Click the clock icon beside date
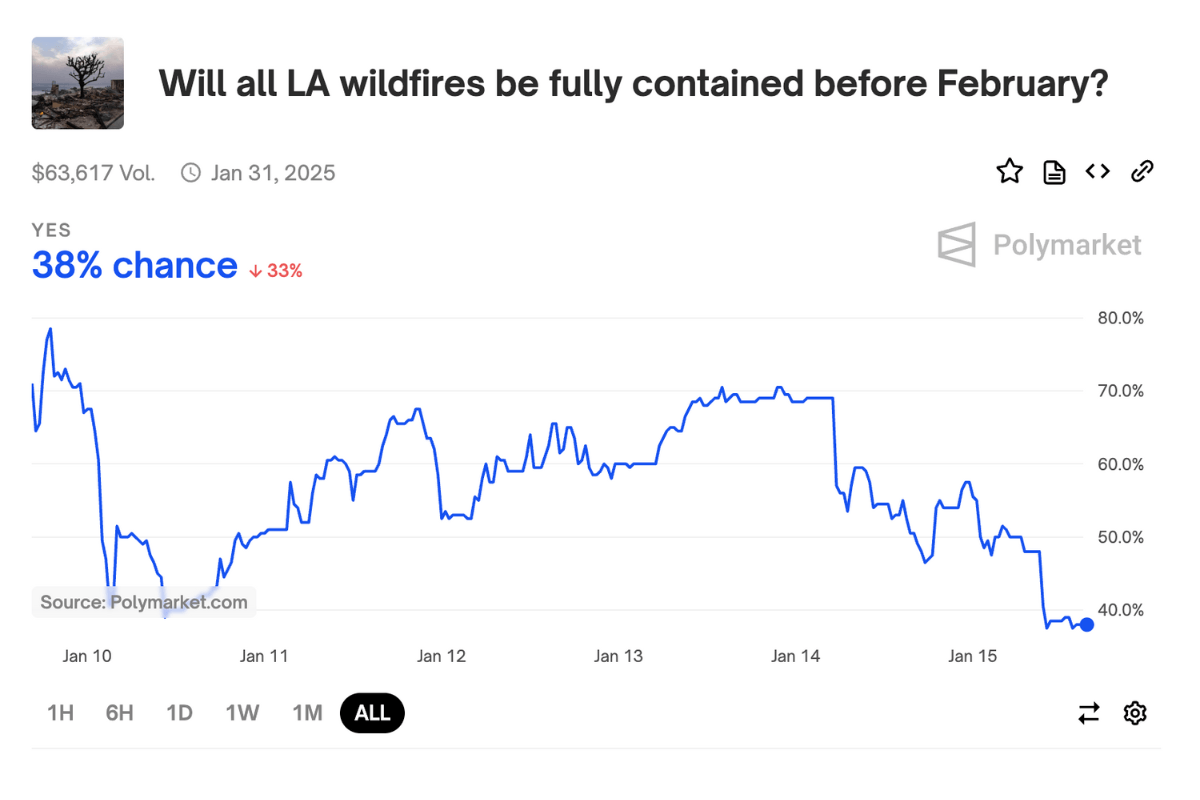This screenshot has height=800, width=1200. pos(190,173)
